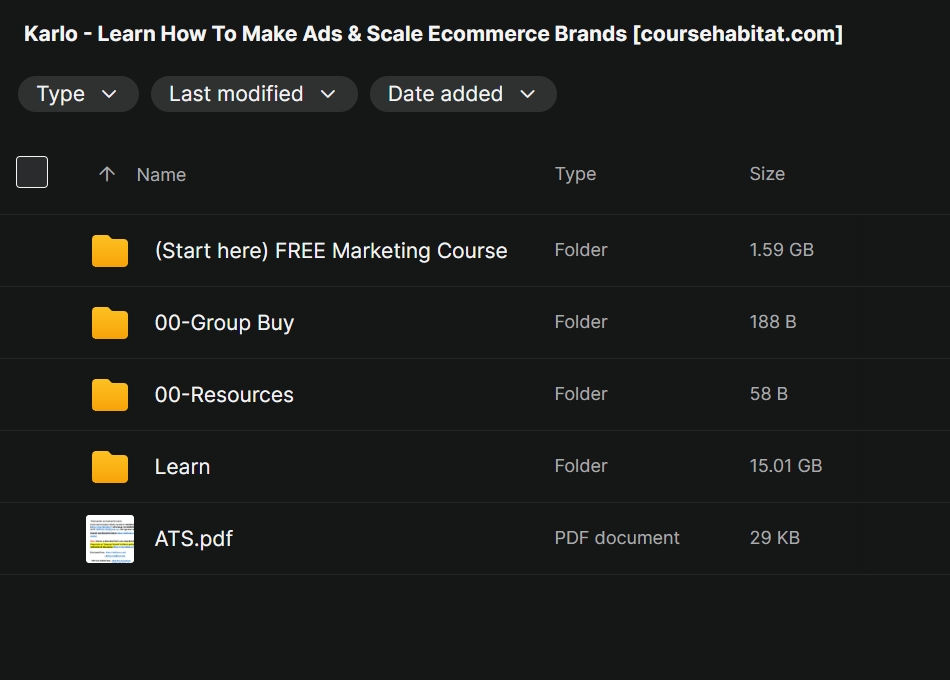950x680 pixels.
Task: Open the 00-Group Buy folder name
Action: point(224,323)
